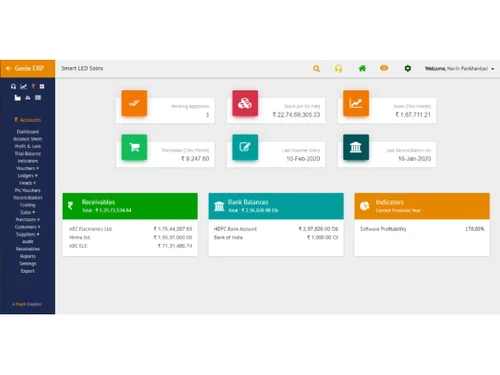Click the dark bank Reconciliation tile icon
The image size is (500, 375).
356,147
